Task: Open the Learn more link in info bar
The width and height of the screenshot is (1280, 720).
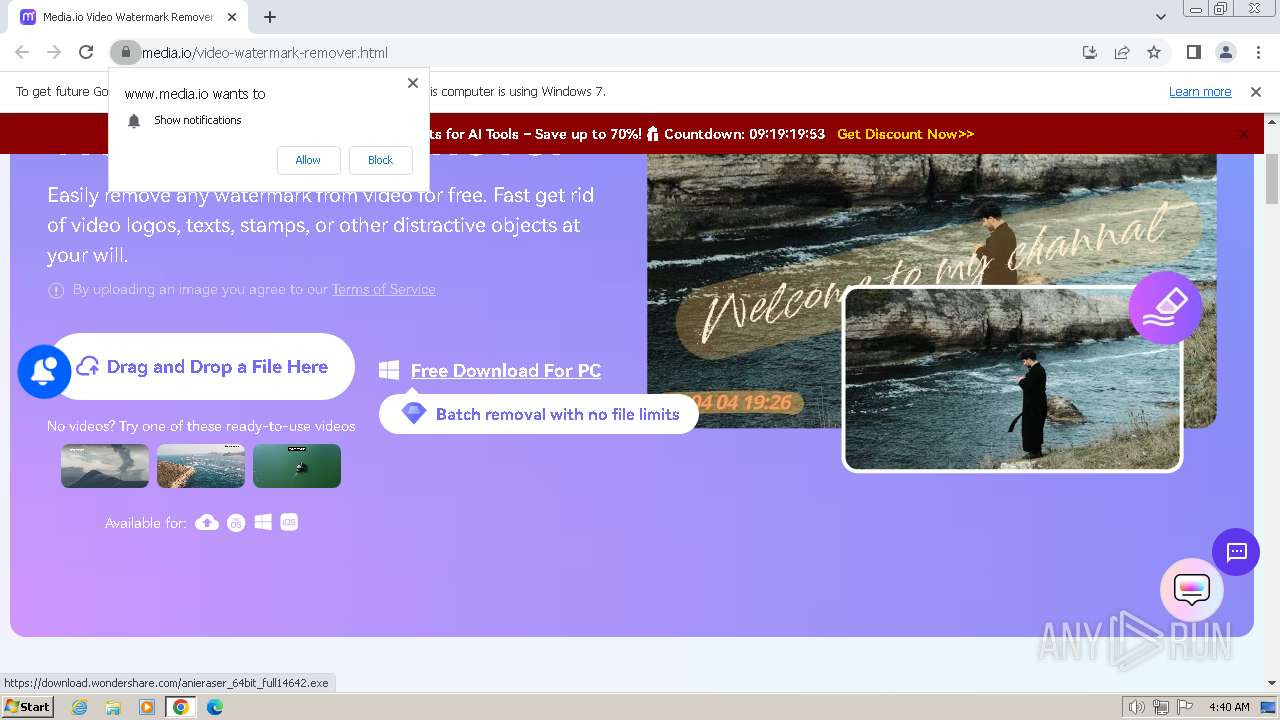Action: click(x=1200, y=92)
